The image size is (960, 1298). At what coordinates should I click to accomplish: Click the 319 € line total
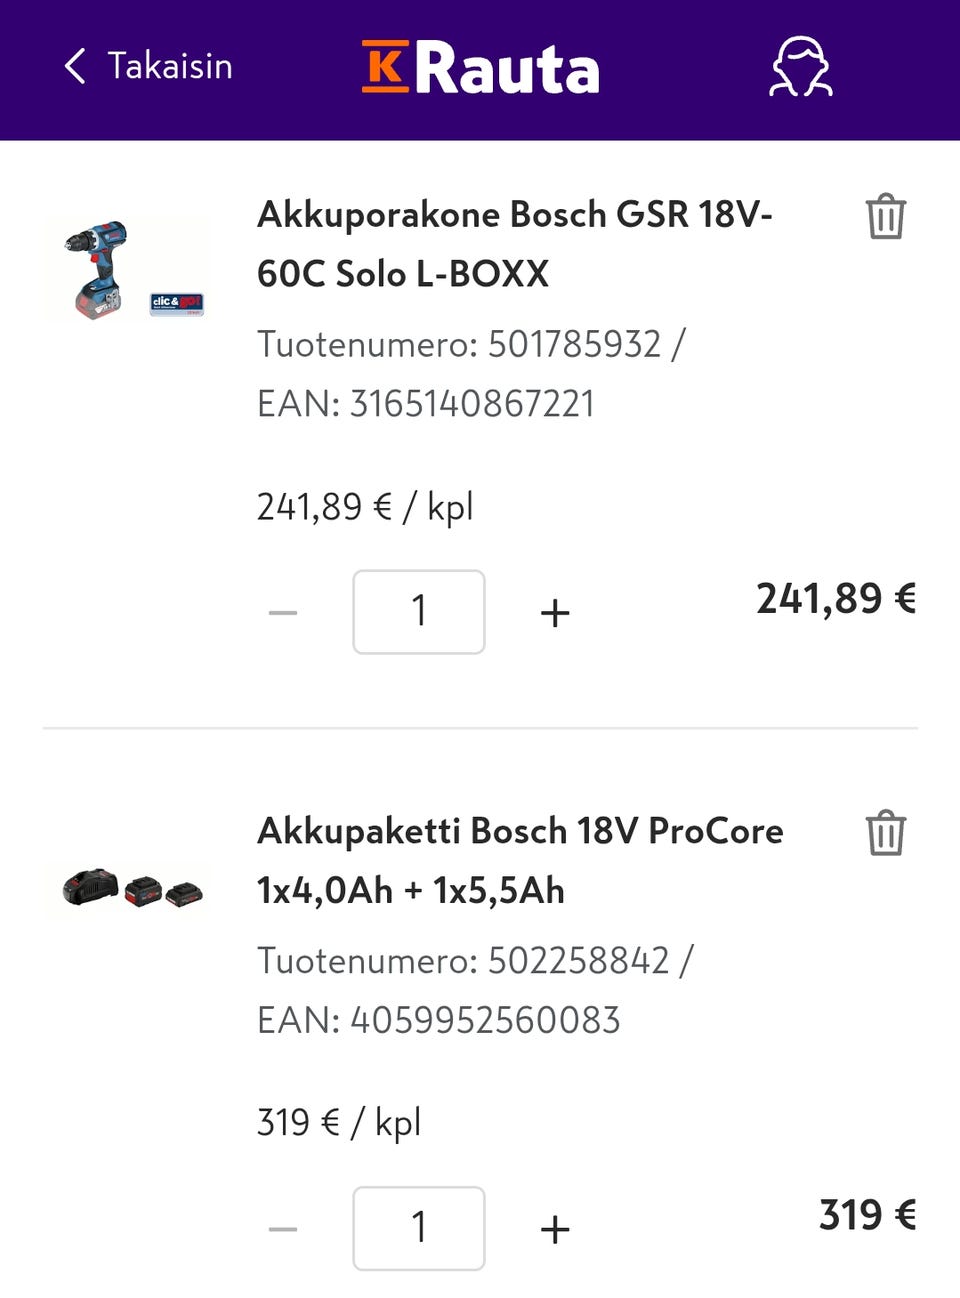(867, 1215)
